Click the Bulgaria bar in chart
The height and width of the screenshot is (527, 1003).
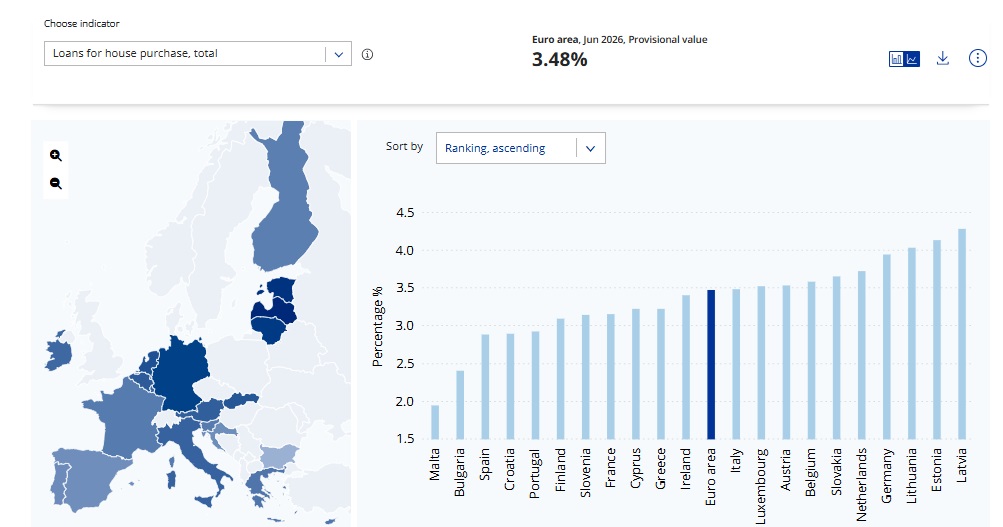tap(460, 405)
